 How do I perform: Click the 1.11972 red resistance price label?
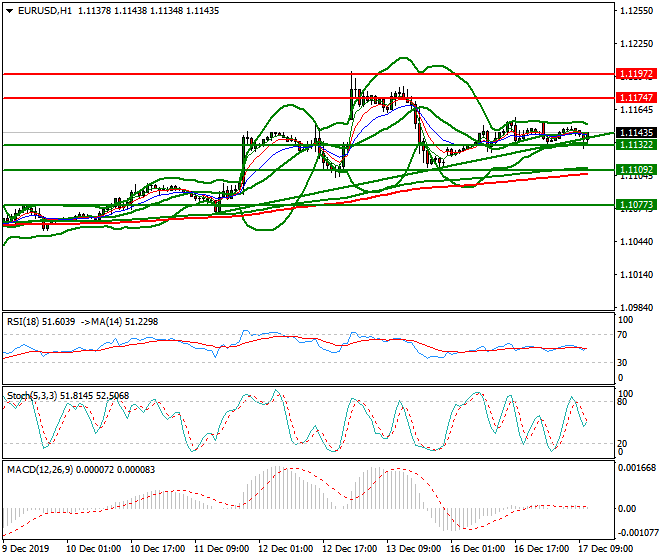click(x=636, y=74)
